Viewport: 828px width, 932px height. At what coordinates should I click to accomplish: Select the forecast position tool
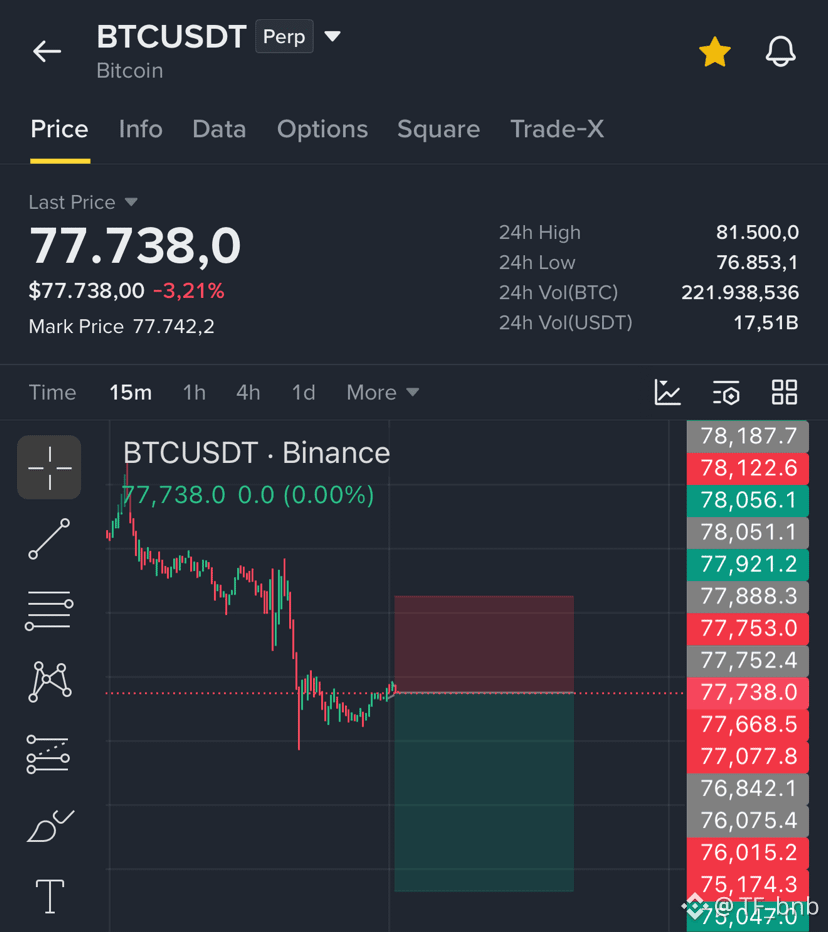tap(48, 754)
